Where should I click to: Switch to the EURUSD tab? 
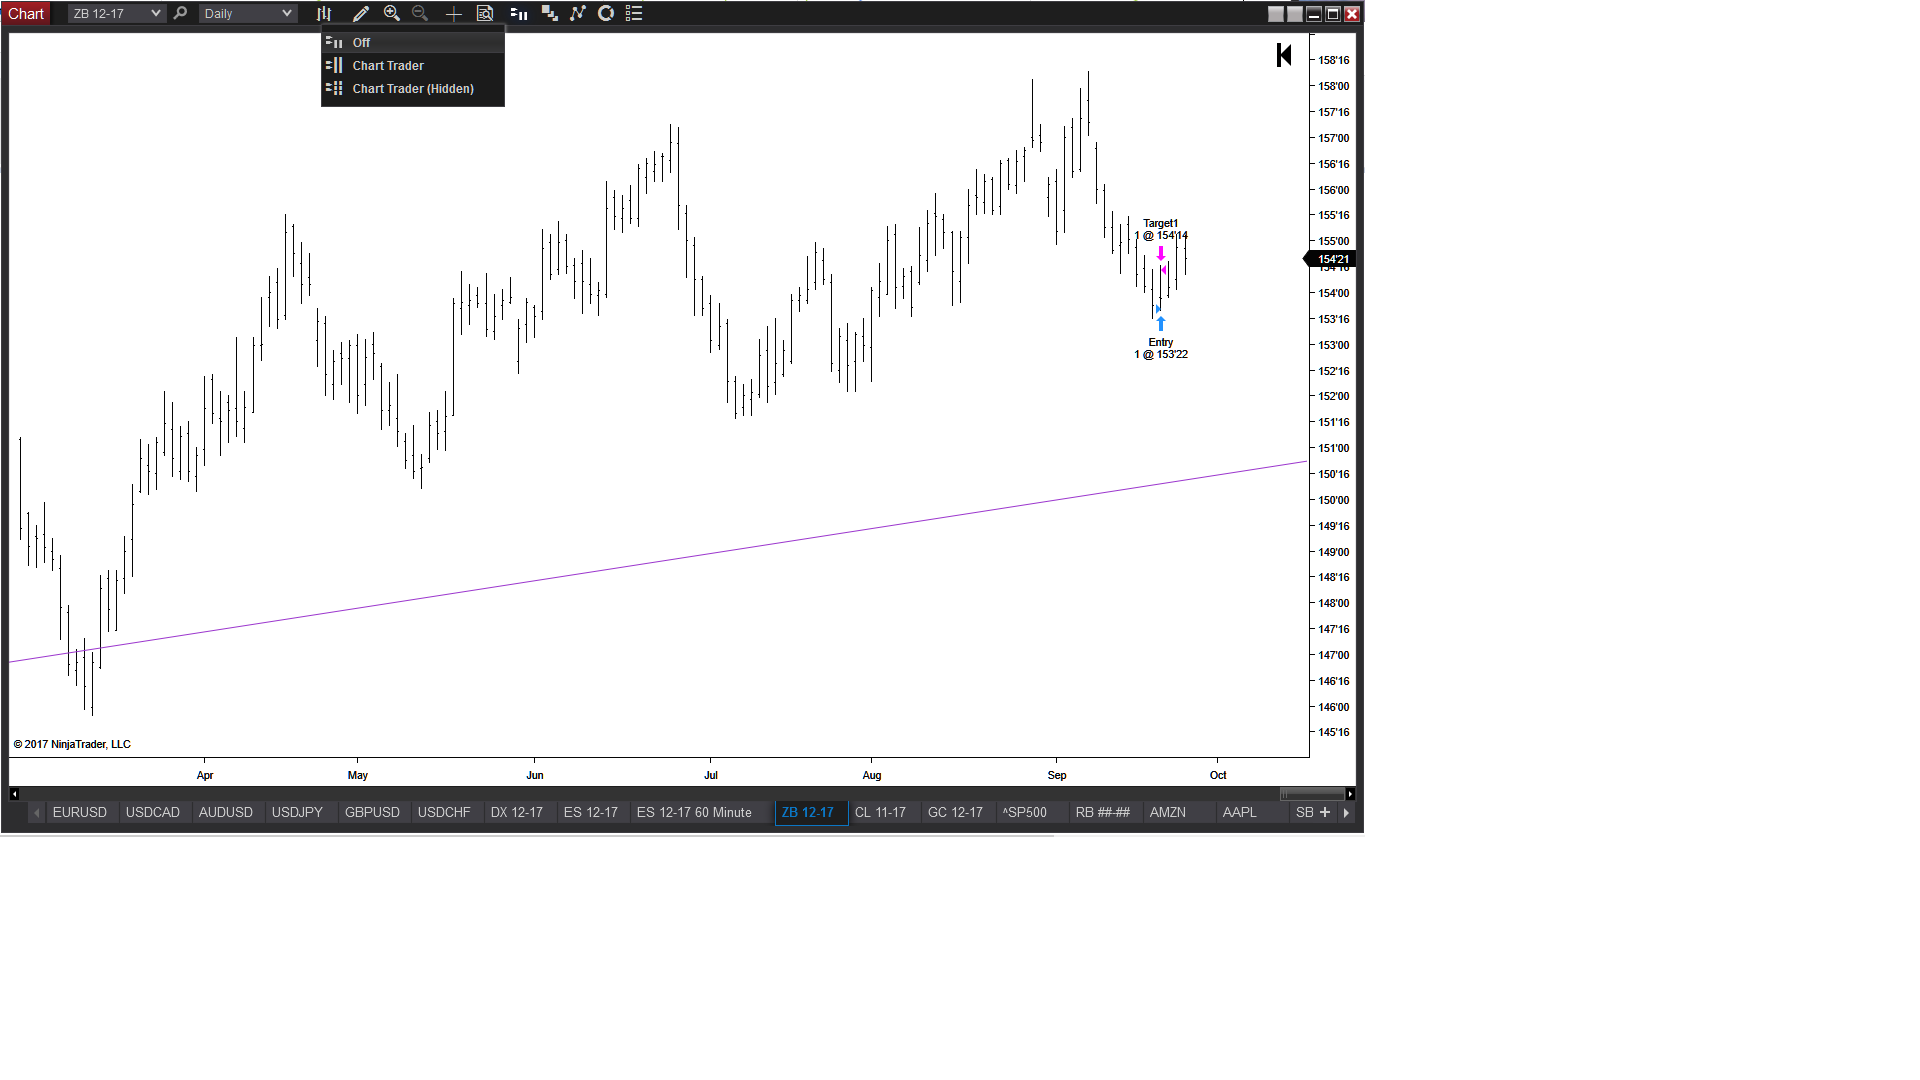(79, 813)
